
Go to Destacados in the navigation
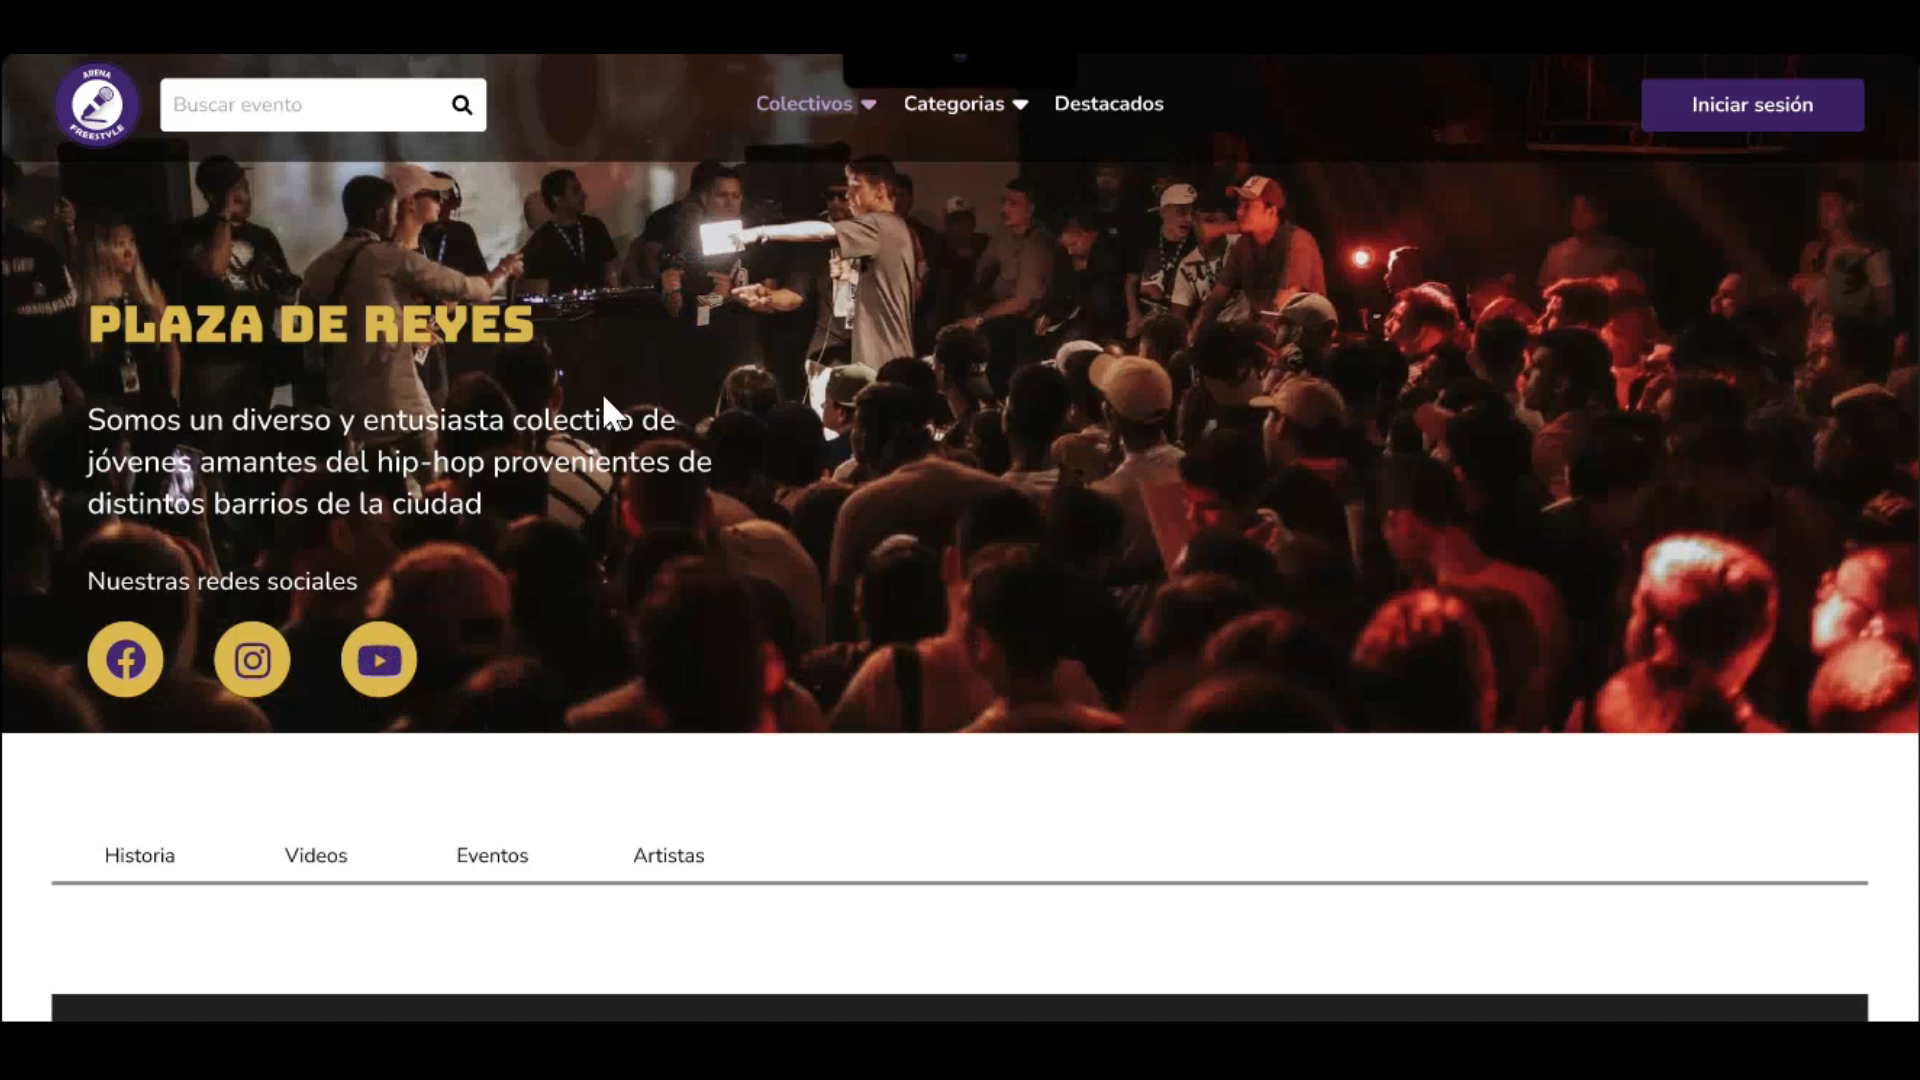coord(1108,104)
